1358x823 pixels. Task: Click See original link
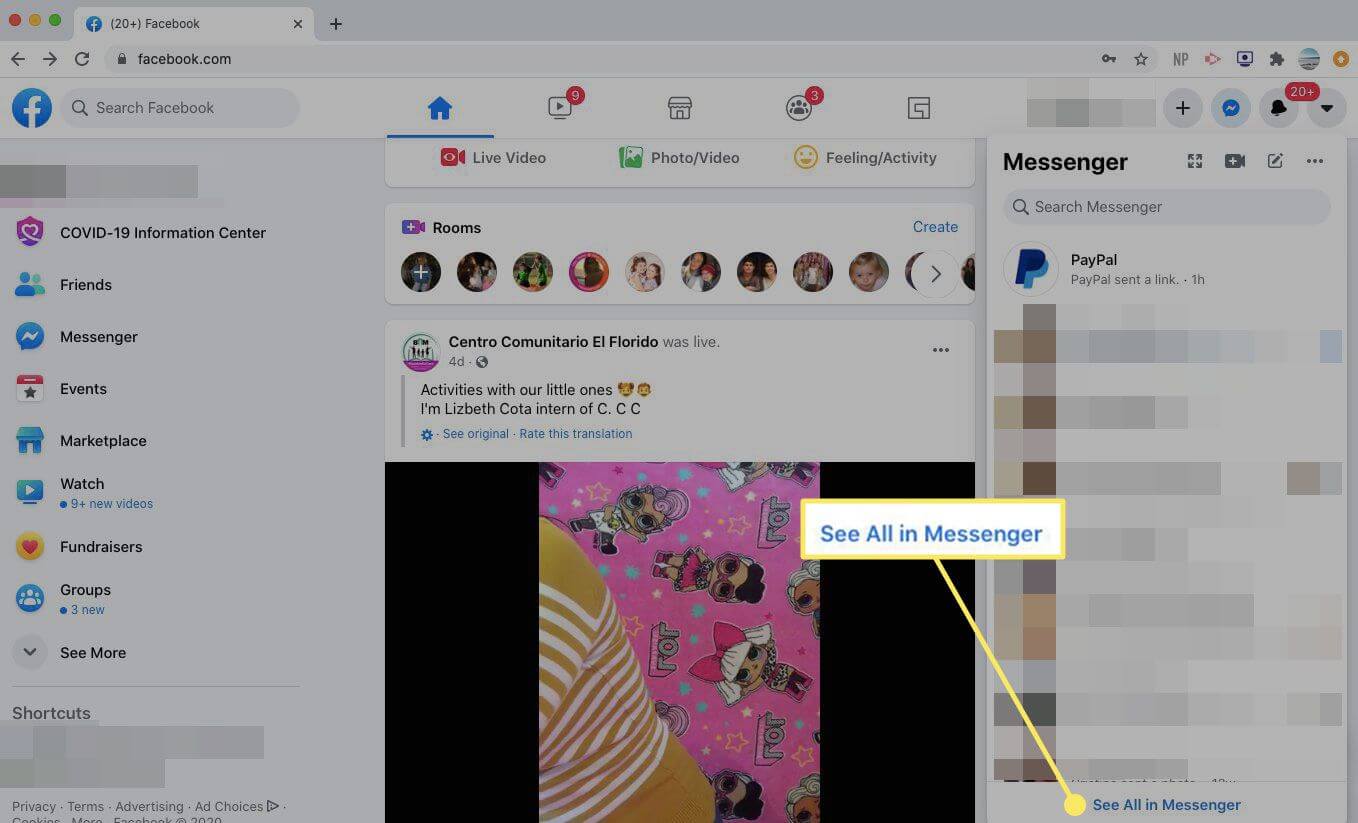click(476, 434)
